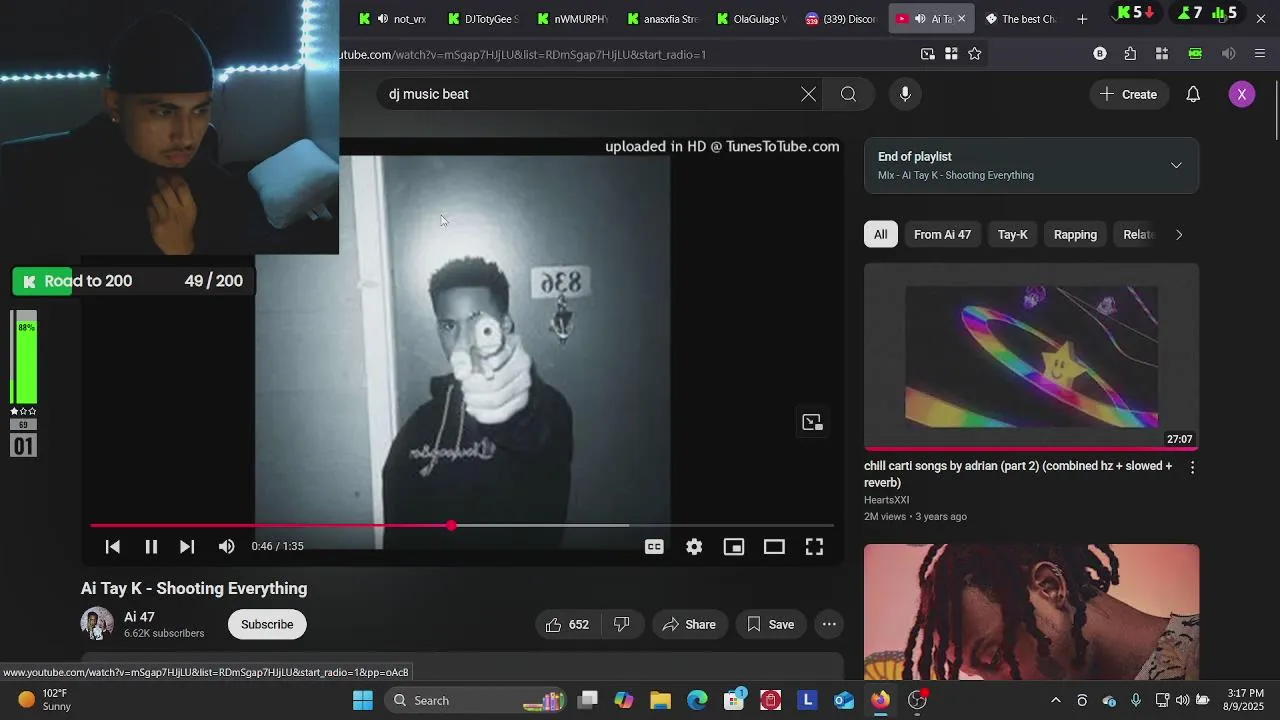Image resolution: width=1280 pixels, height=720 pixels.
Task: Open the video player settings gear
Action: (694, 546)
